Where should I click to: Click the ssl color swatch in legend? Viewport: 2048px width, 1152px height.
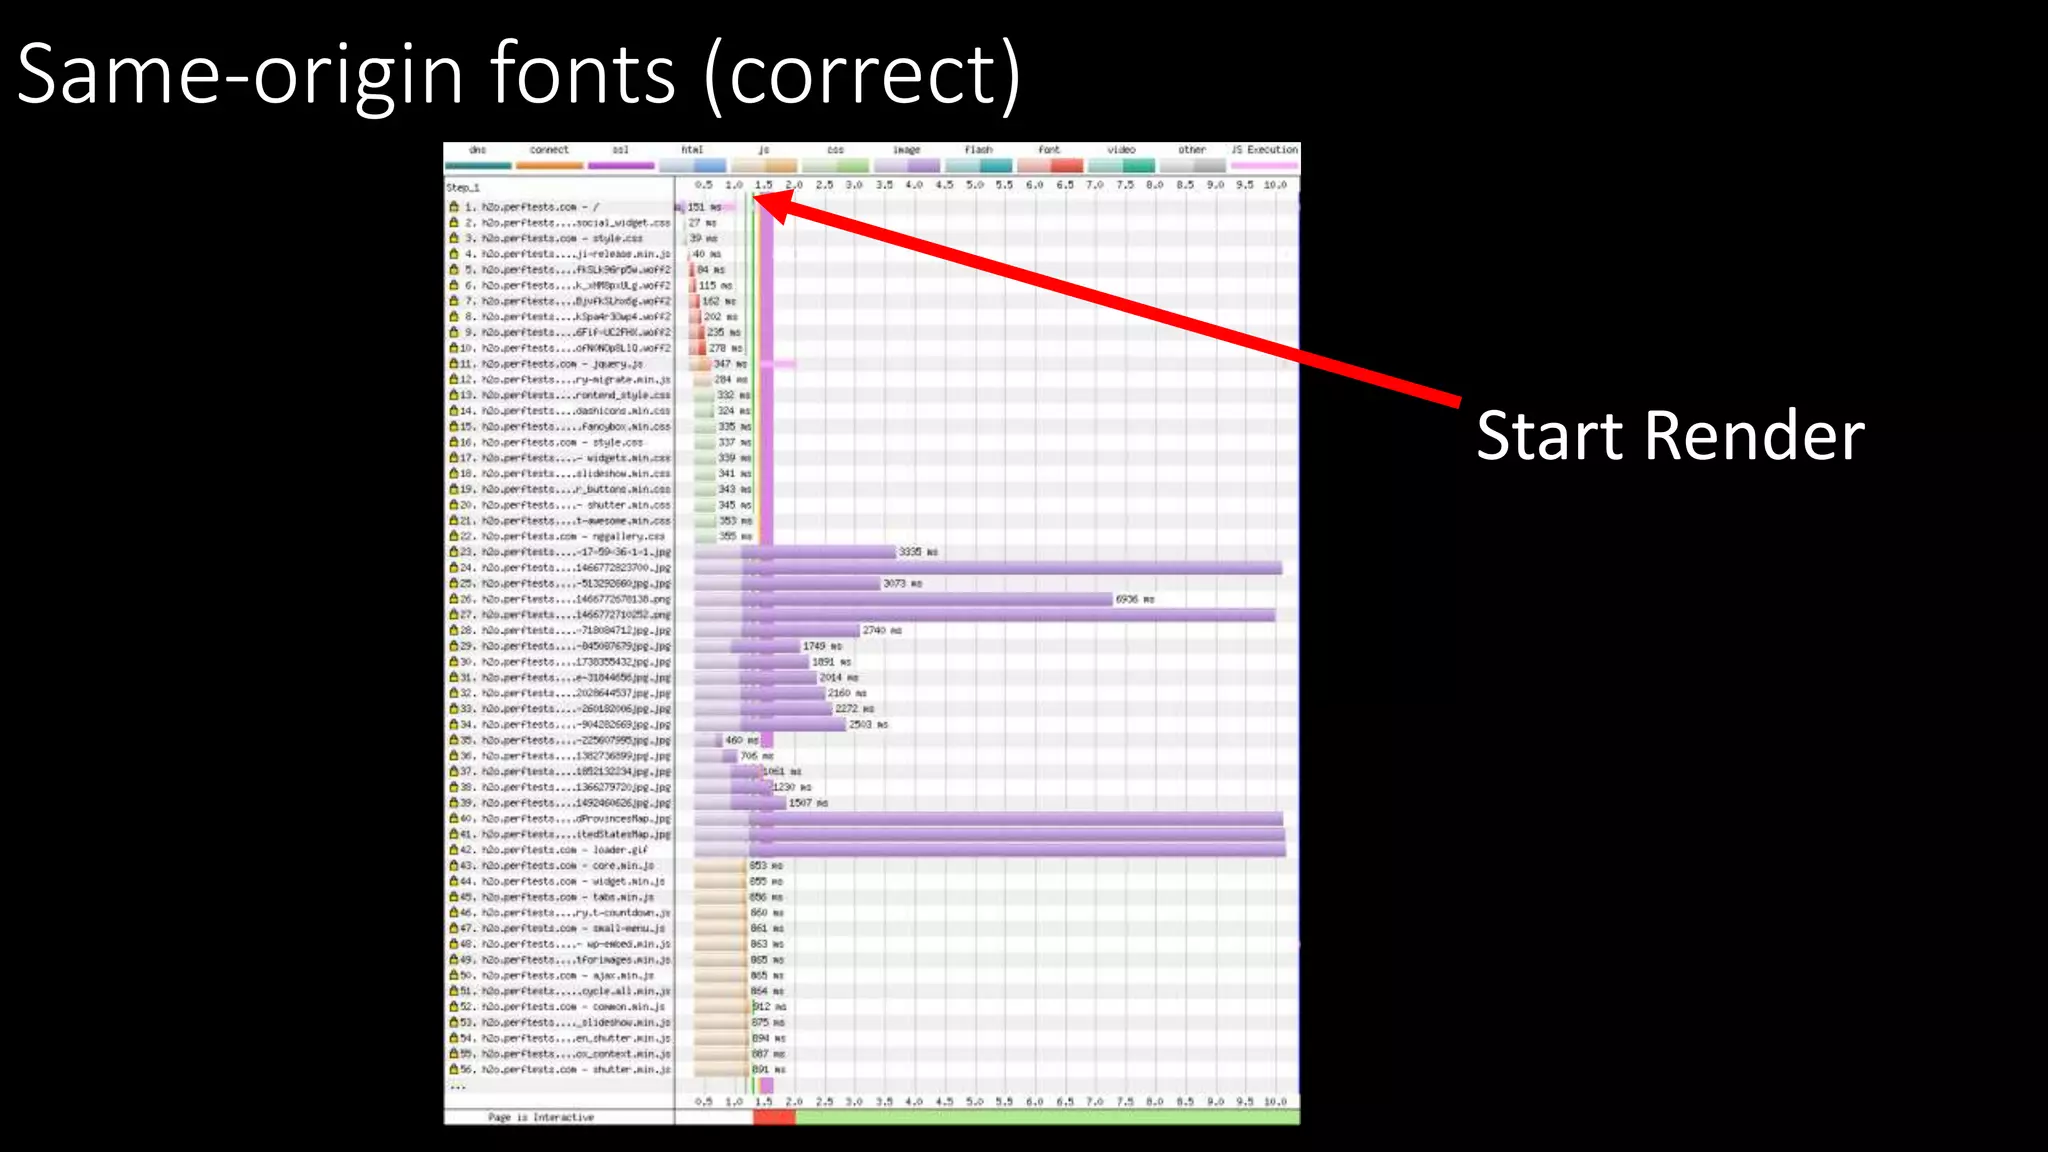click(x=621, y=165)
